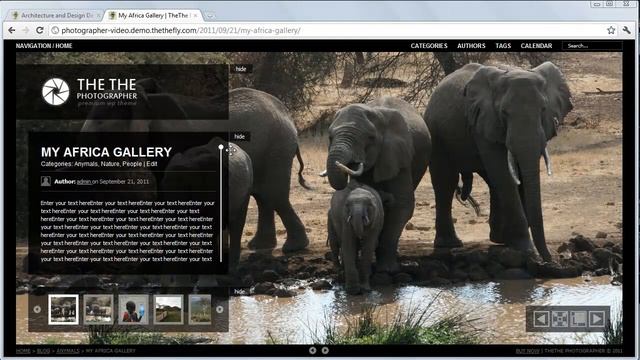Click the address bar URL
The height and width of the screenshot is (360, 640).
tap(181, 30)
